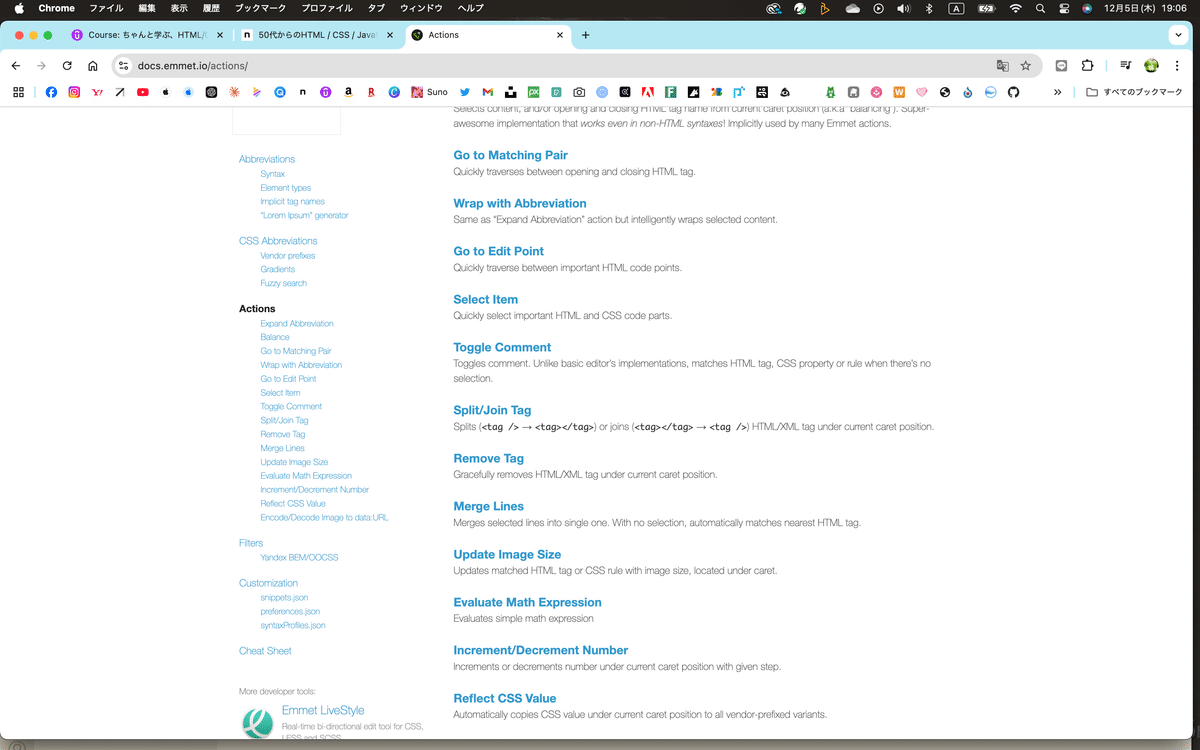Open snippets.json sidebar link
This screenshot has width=1200, height=750.
click(284, 597)
